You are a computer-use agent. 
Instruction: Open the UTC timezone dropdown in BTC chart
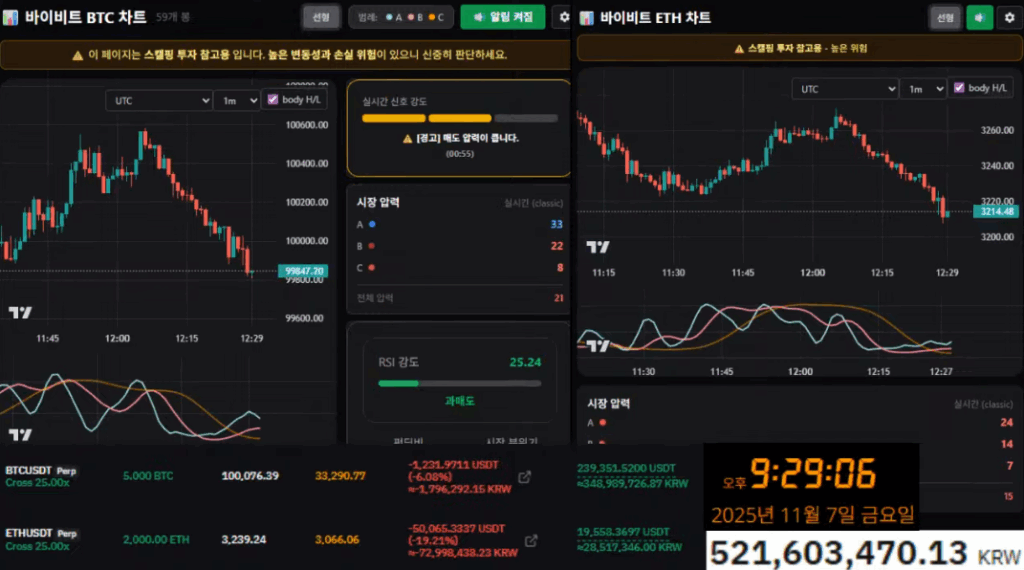pos(159,101)
